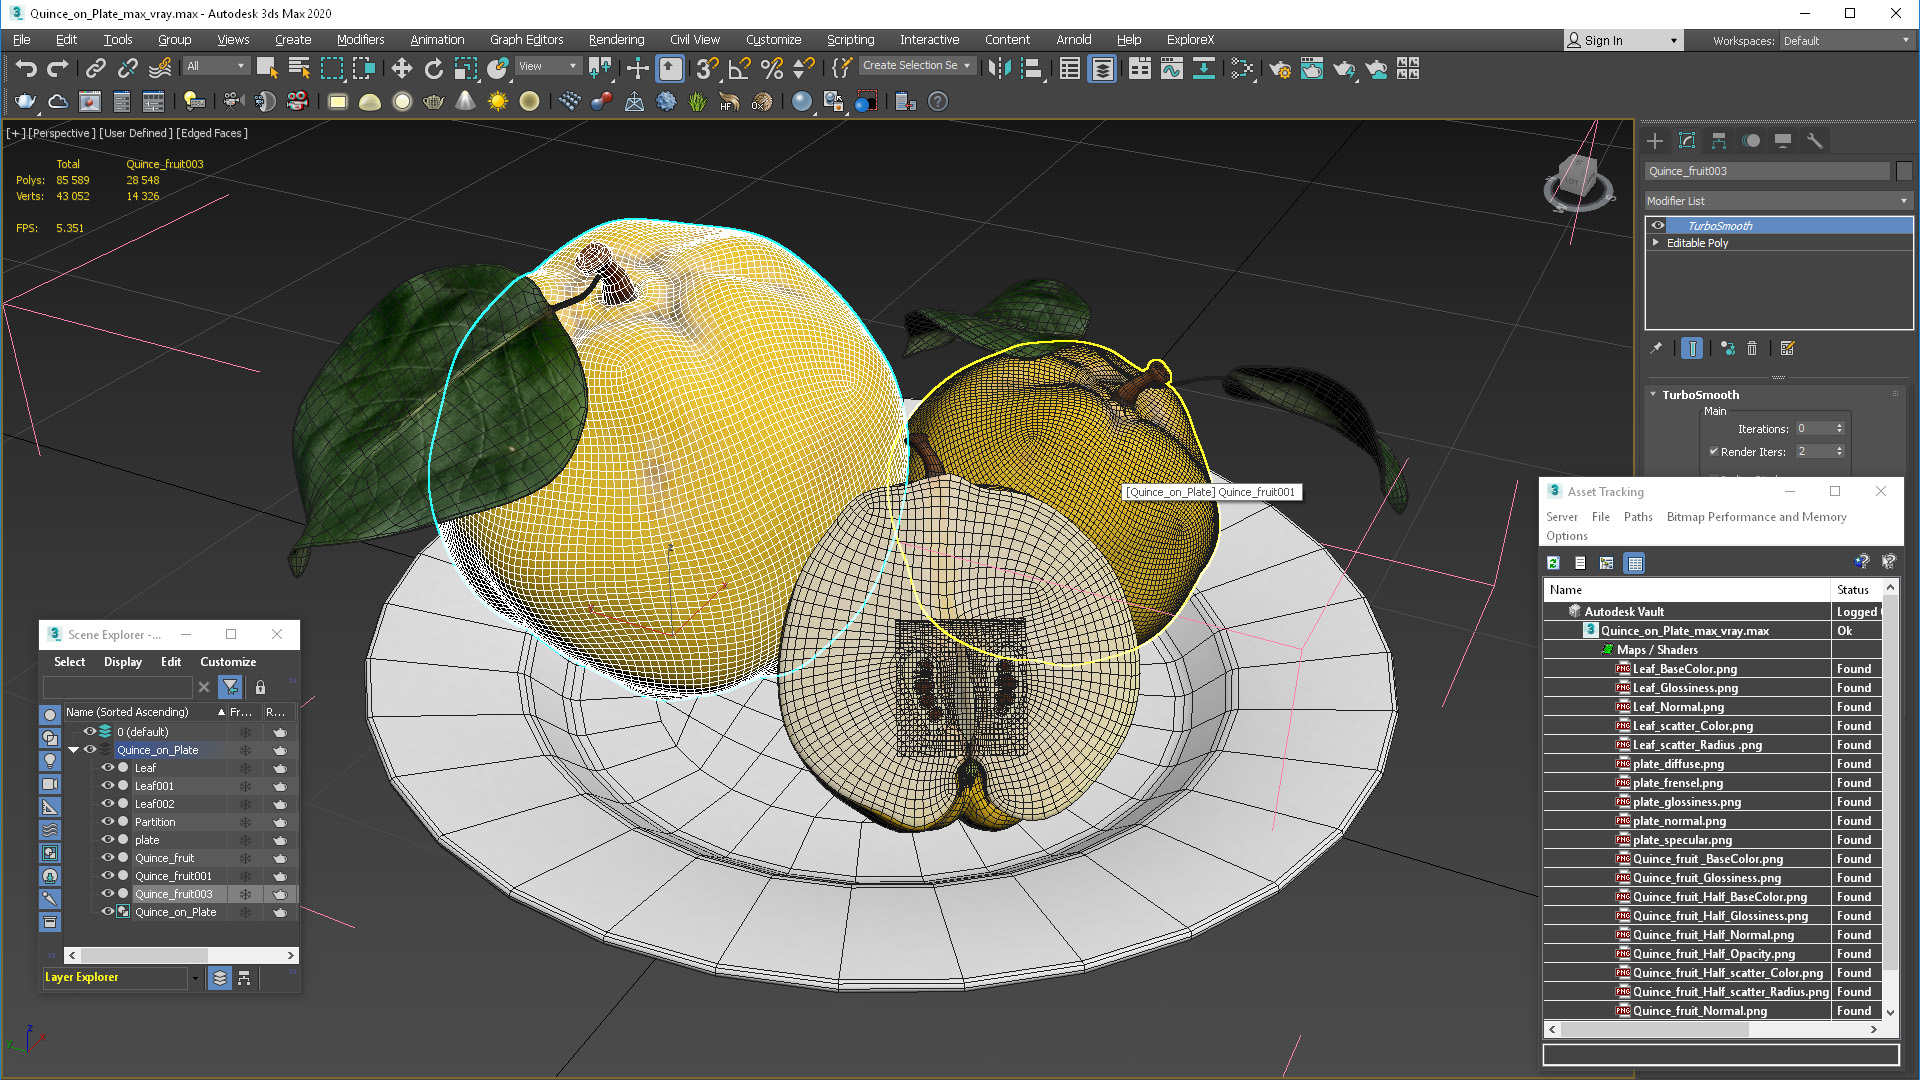Click the help question mark toolbar icon
The height and width of the screenshot is (1080, 1920).
tap(937, 101)
